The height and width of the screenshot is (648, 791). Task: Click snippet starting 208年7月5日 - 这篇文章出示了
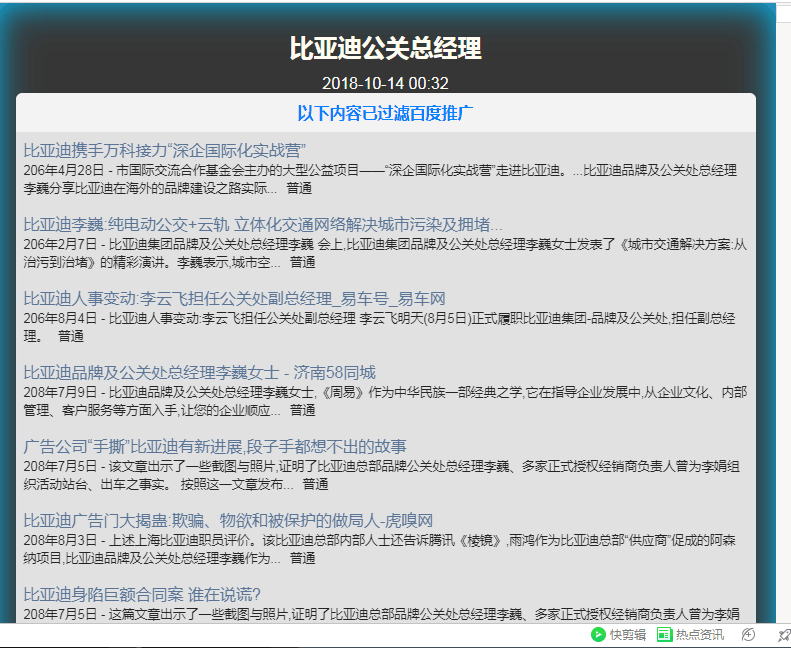click(381, 614)
